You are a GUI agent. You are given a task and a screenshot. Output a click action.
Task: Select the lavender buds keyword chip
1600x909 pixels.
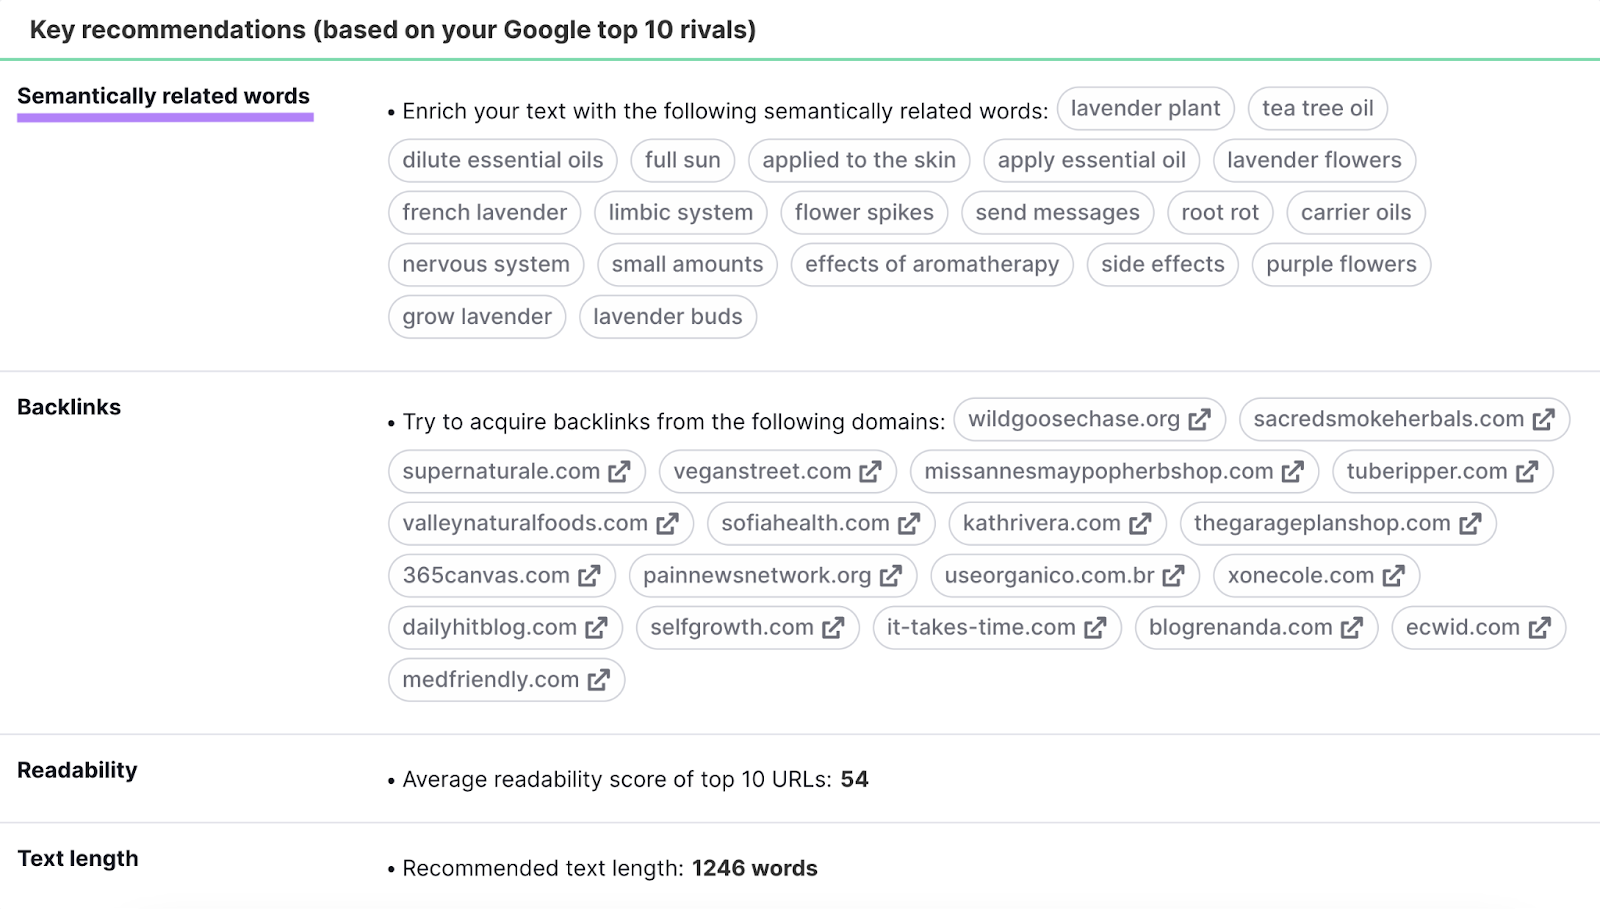click(x=668, y=316)
